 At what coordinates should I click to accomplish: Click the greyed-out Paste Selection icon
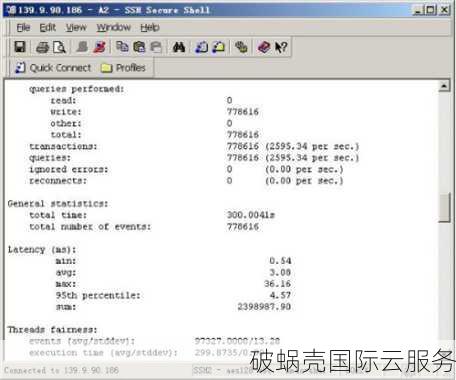point(156,47)
